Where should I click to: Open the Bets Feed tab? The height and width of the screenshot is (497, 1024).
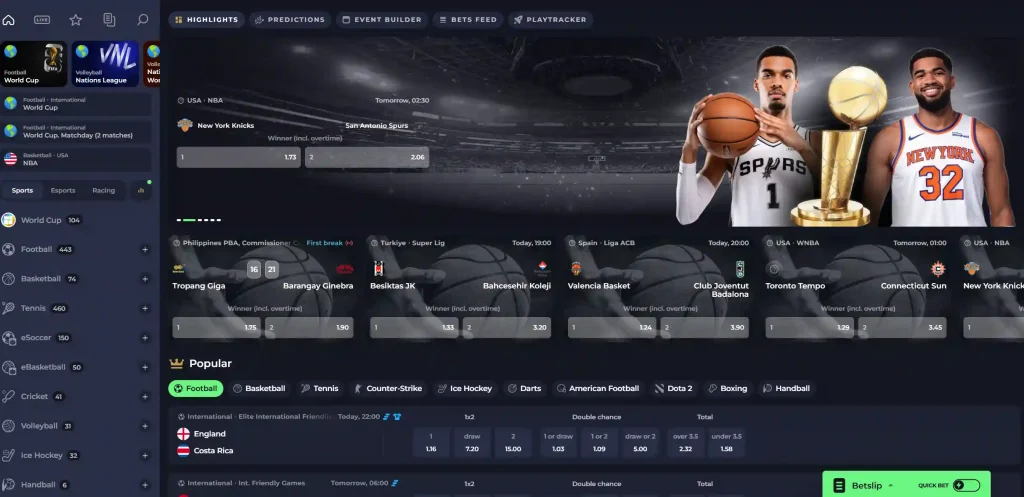click(468, 20)
